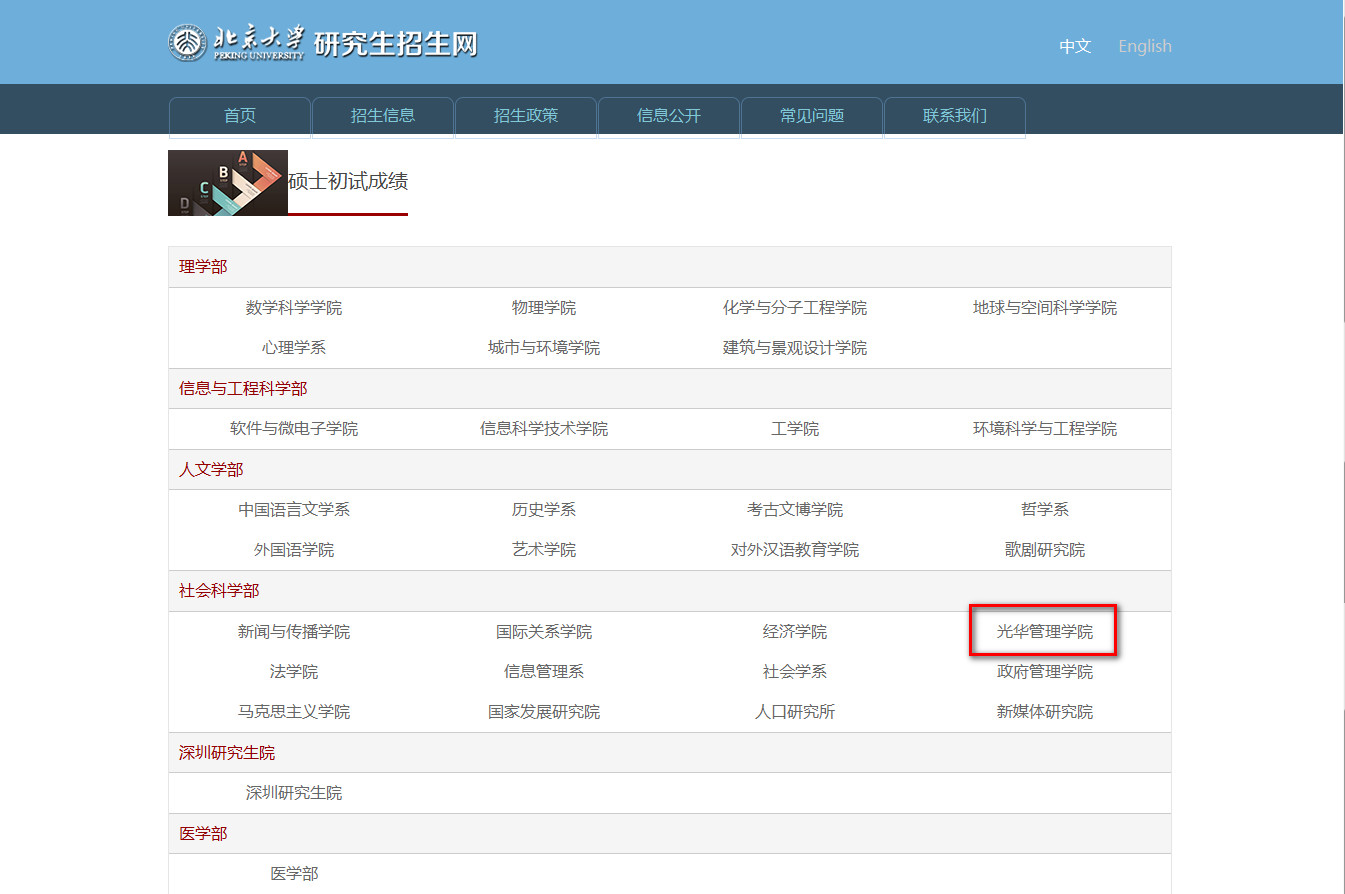
Task: Click the 医学部 link at the bottom
Action: click(294, 874)
